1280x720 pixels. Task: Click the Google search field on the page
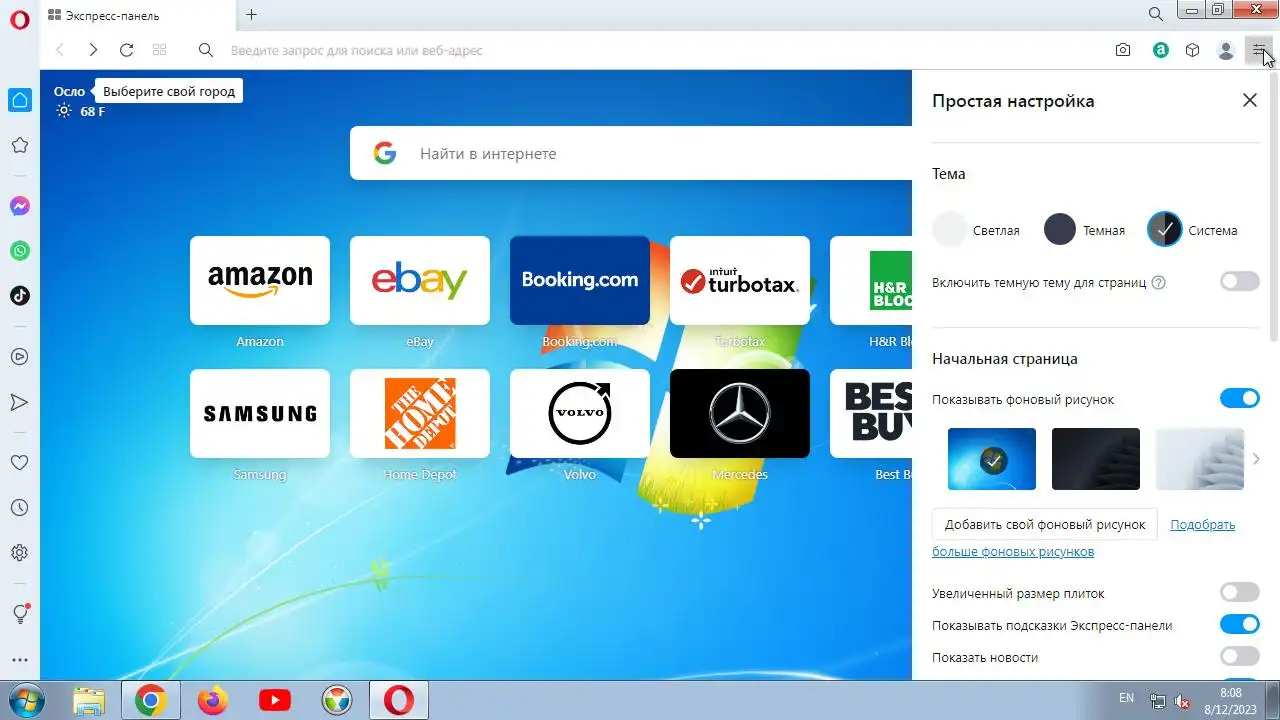630,153
